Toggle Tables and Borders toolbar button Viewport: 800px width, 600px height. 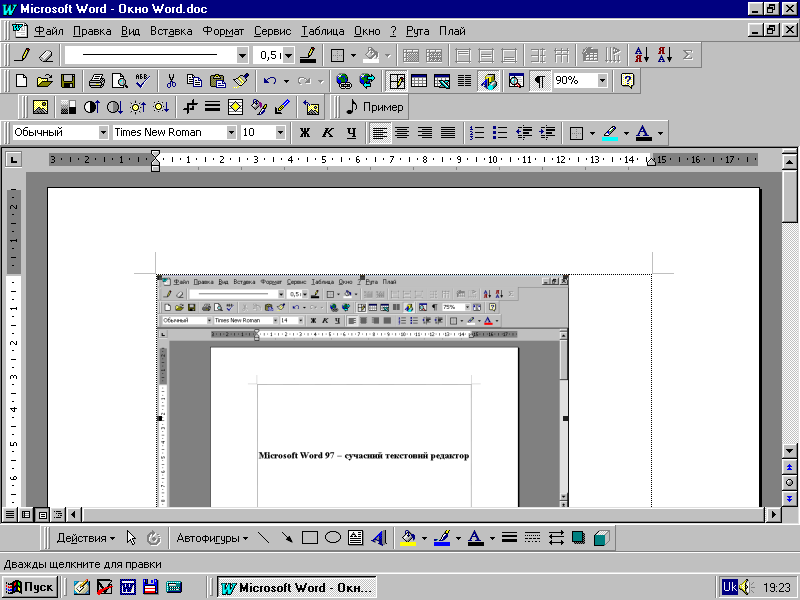[x=396, y=81]
